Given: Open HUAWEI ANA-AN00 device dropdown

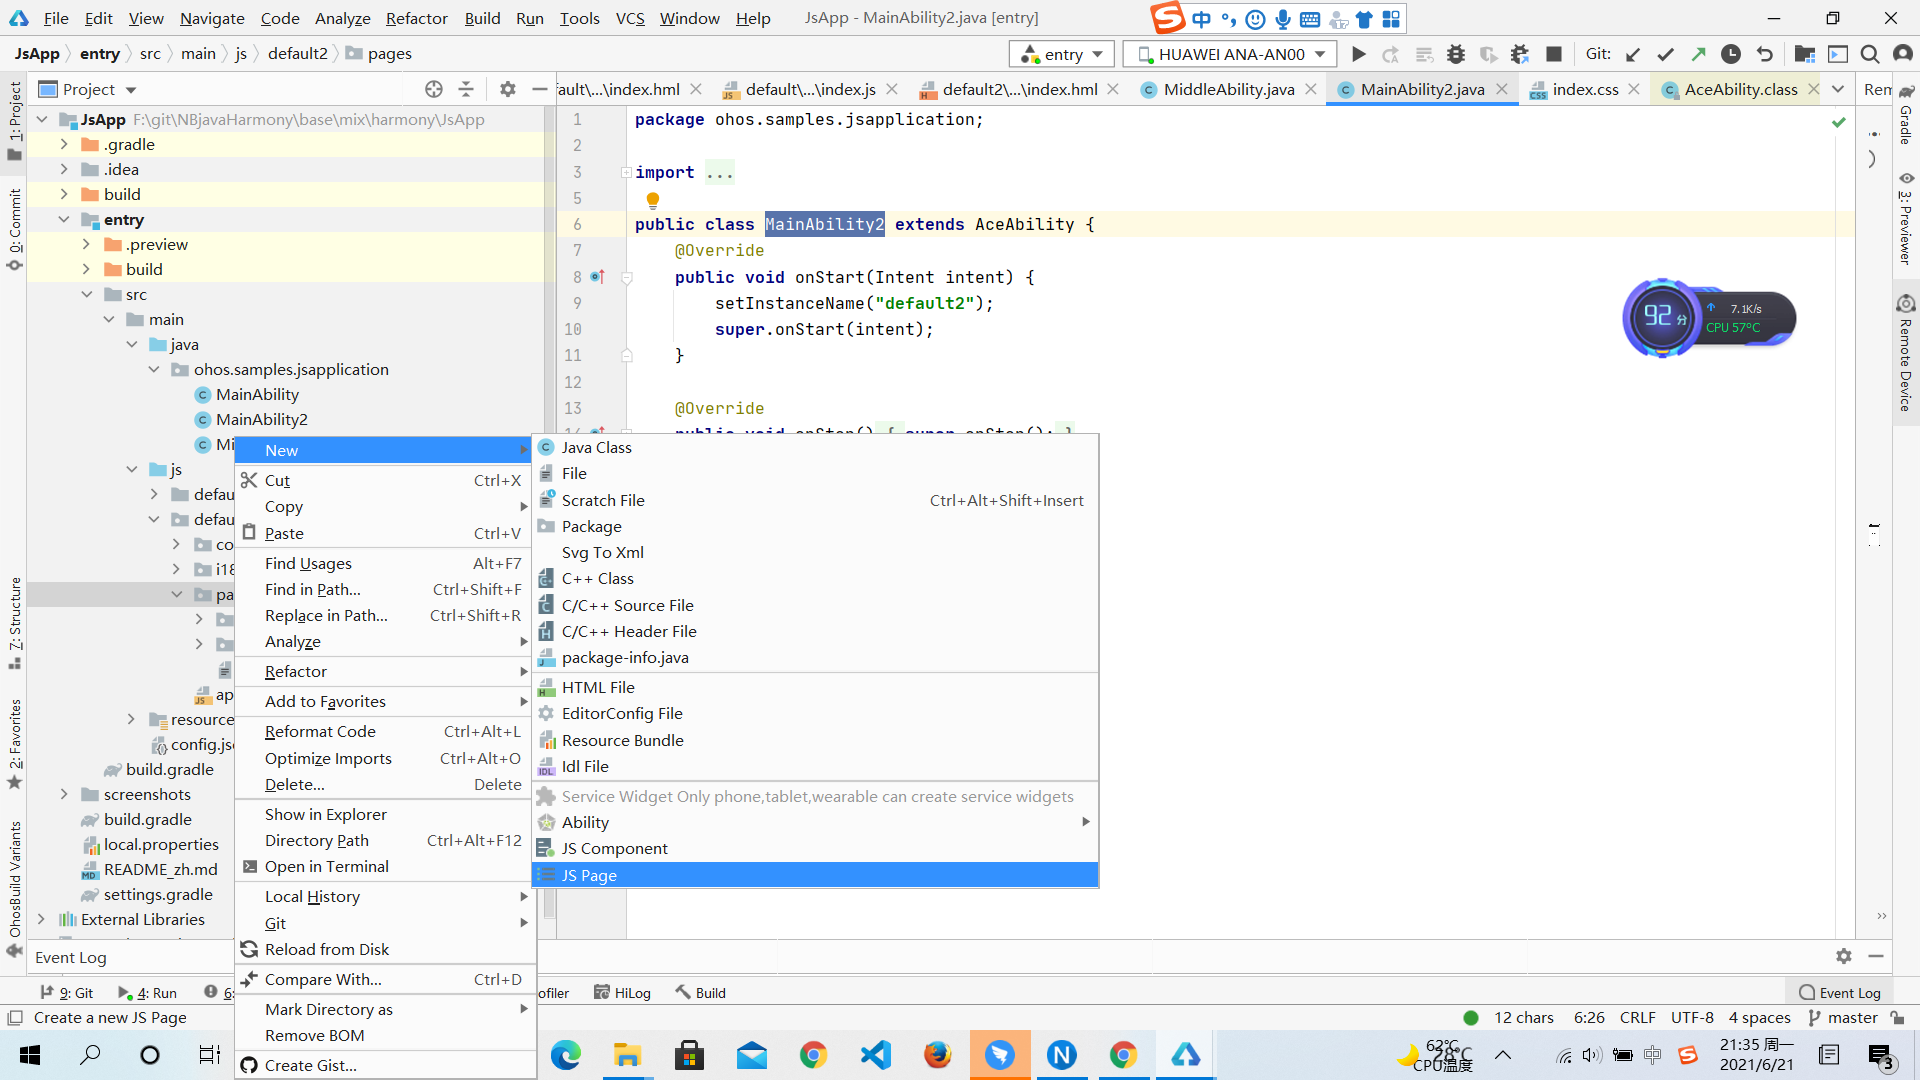Looking at the screenshot, I should pyautogui.click(x=1230, y=54).
